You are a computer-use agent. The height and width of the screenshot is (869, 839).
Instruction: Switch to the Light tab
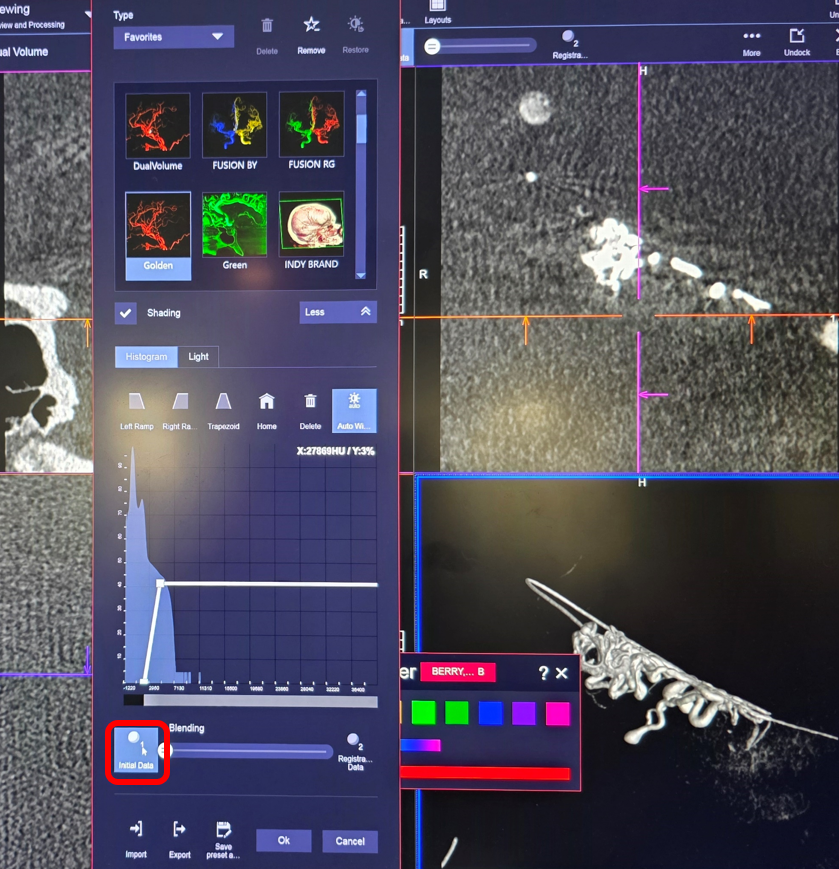[x=199, y=356]
